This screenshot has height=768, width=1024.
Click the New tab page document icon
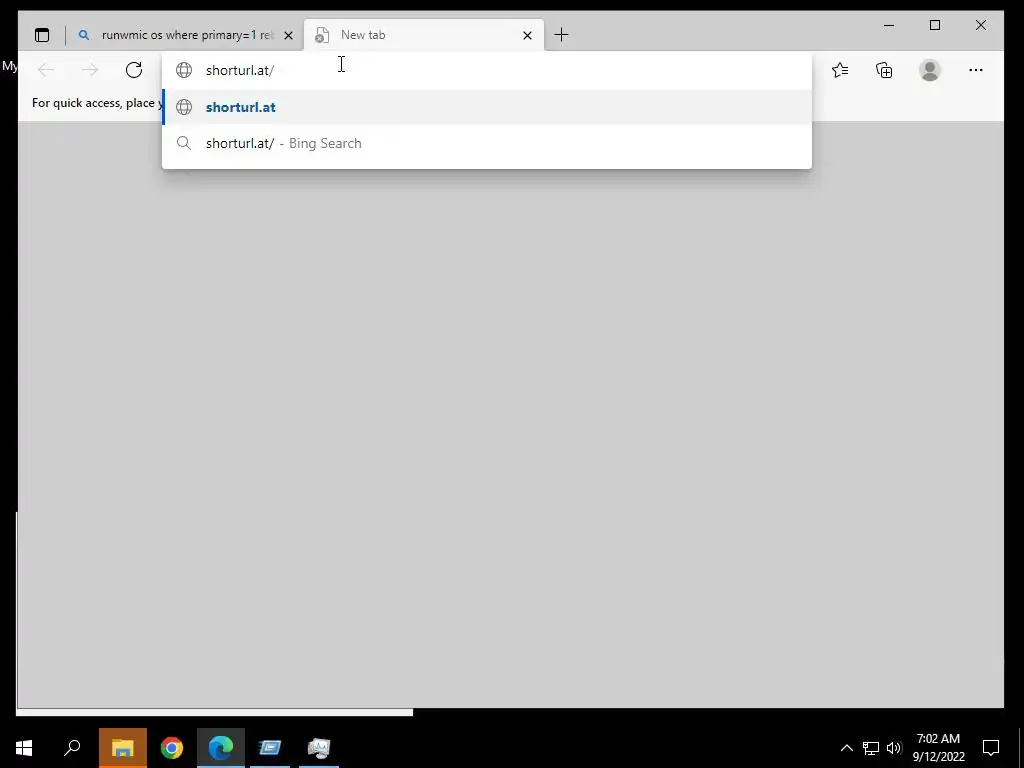pos(321,35)
